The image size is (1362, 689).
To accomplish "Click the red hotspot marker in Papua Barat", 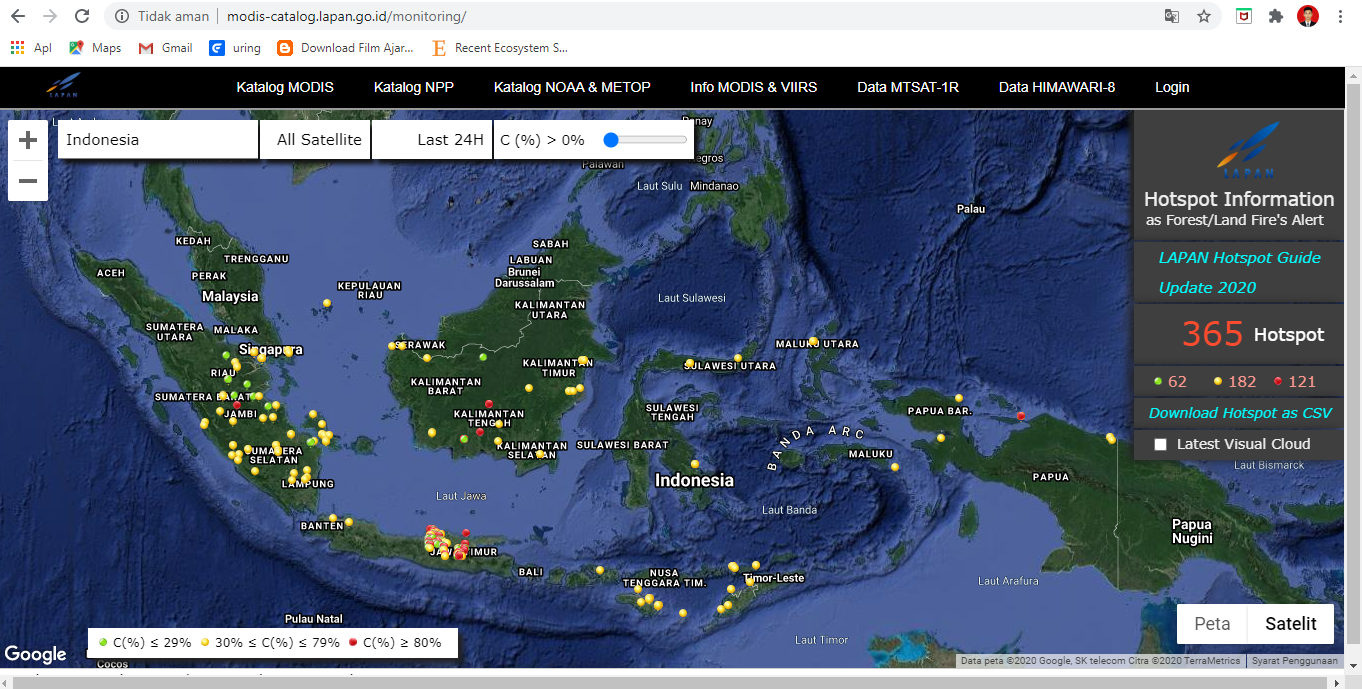I will pyautogui.click(x=1021, y=415).
